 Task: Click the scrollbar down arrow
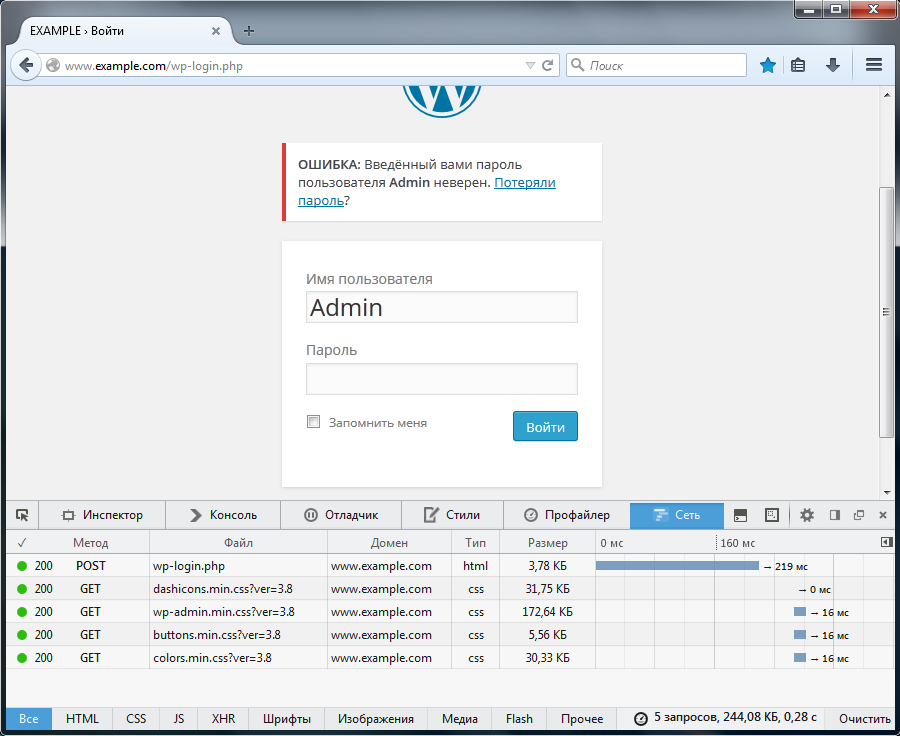coord(887,492)
